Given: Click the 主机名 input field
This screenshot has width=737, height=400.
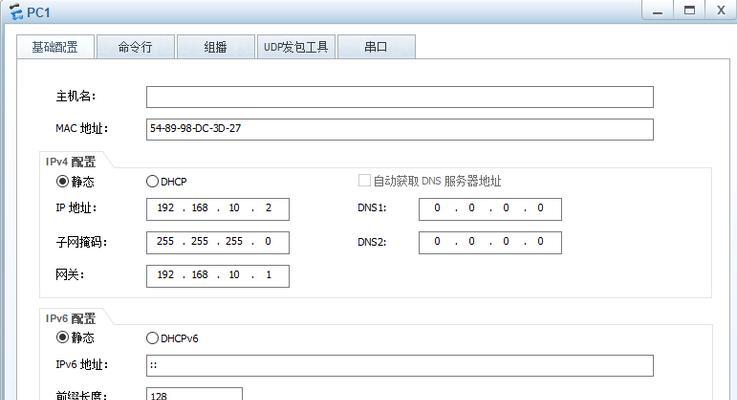Looking at the screenshot, I should pos(400,97).
